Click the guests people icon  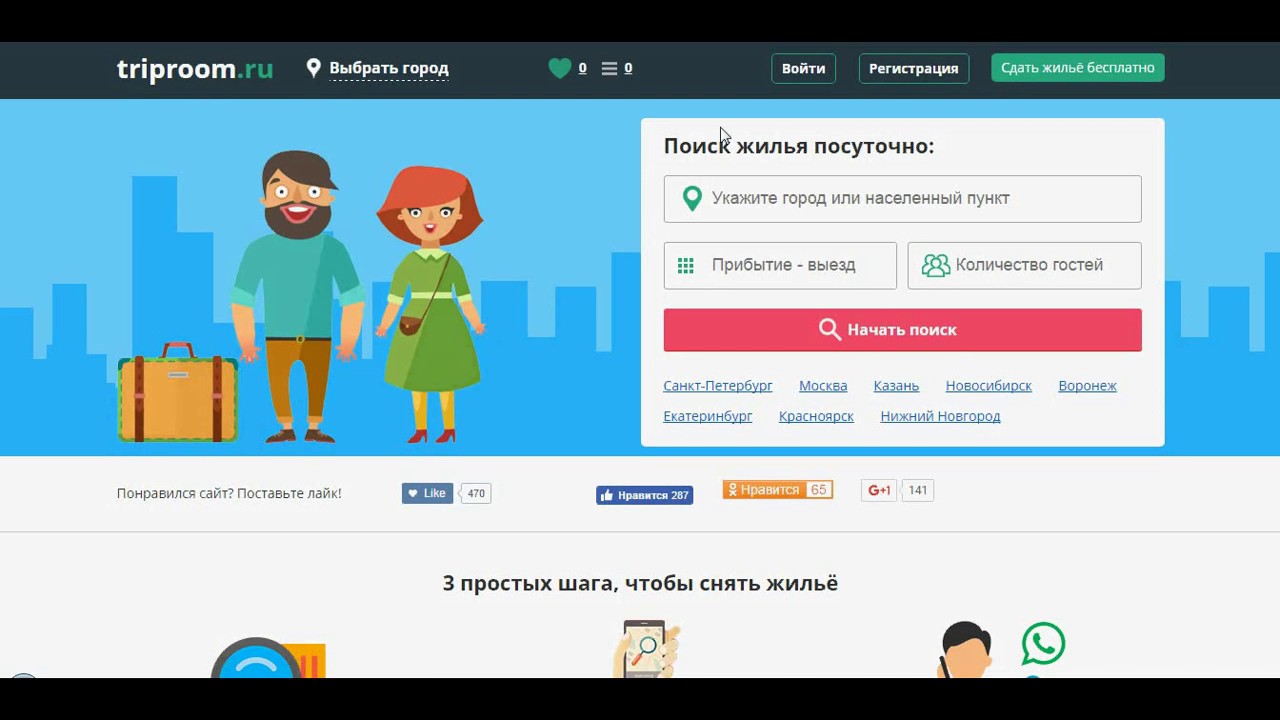[935, 265]
